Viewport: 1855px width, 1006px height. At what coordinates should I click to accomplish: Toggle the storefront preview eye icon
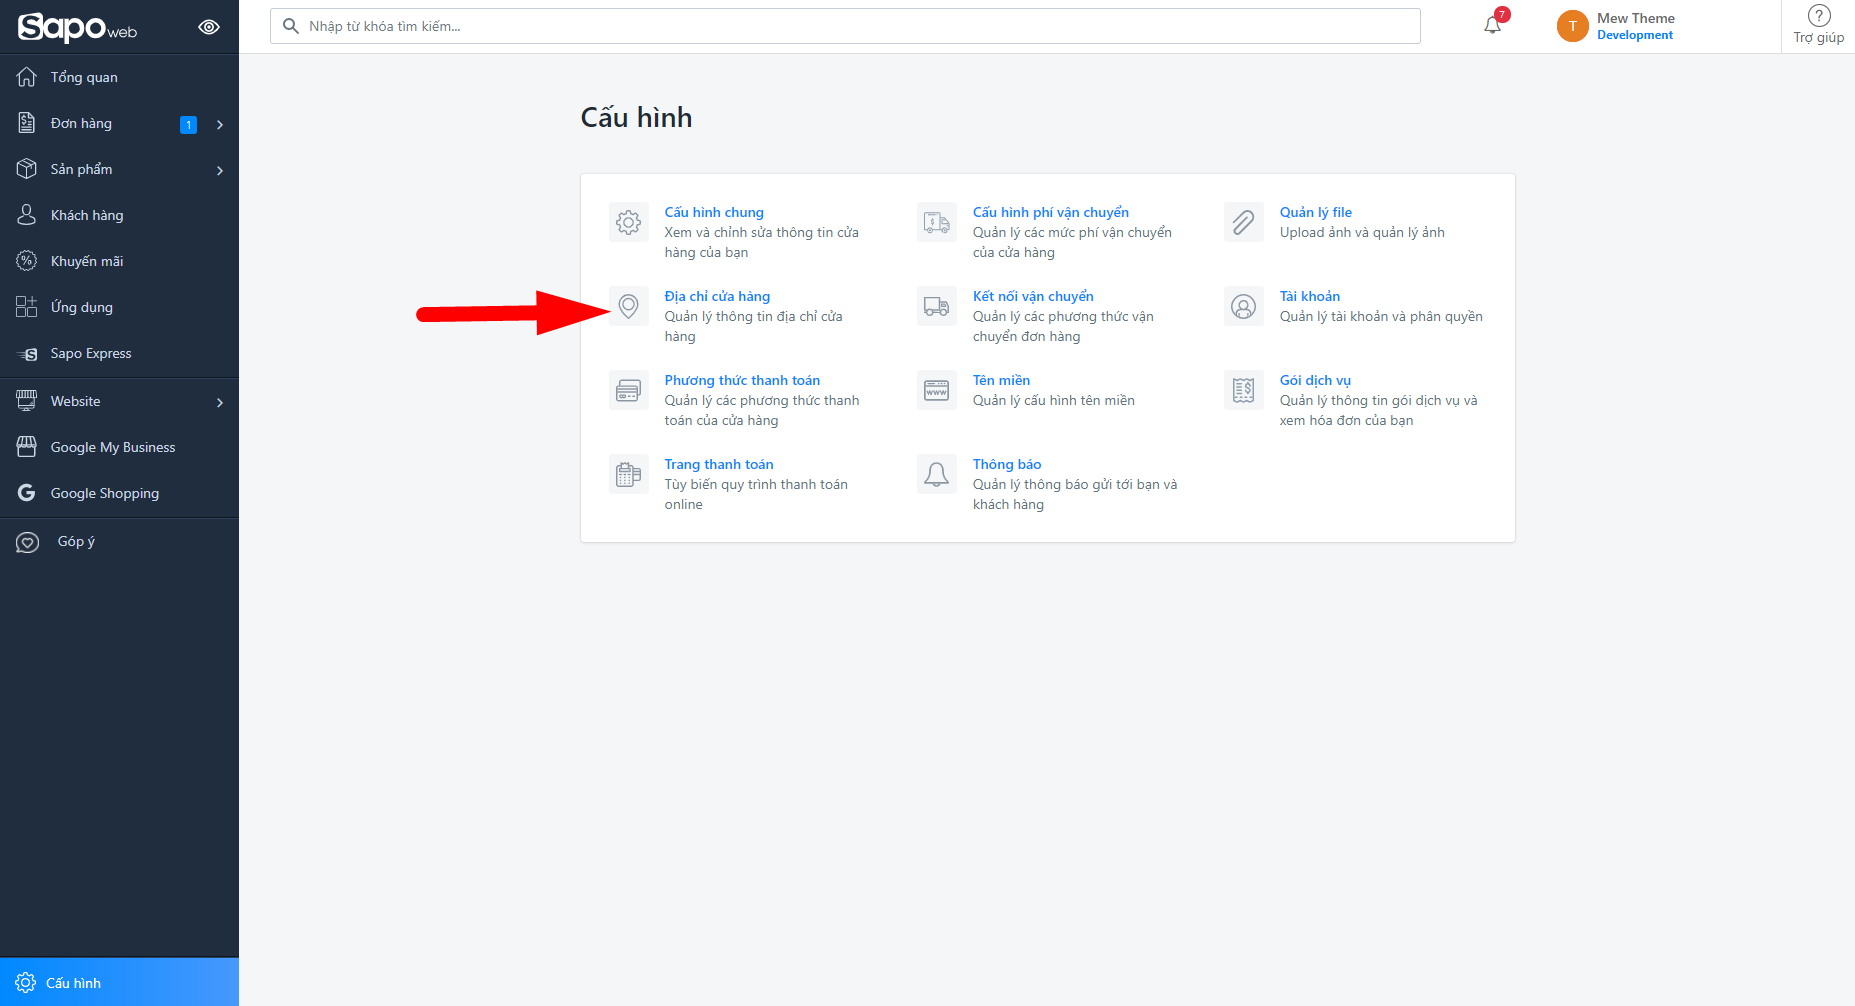pos(209,27)
